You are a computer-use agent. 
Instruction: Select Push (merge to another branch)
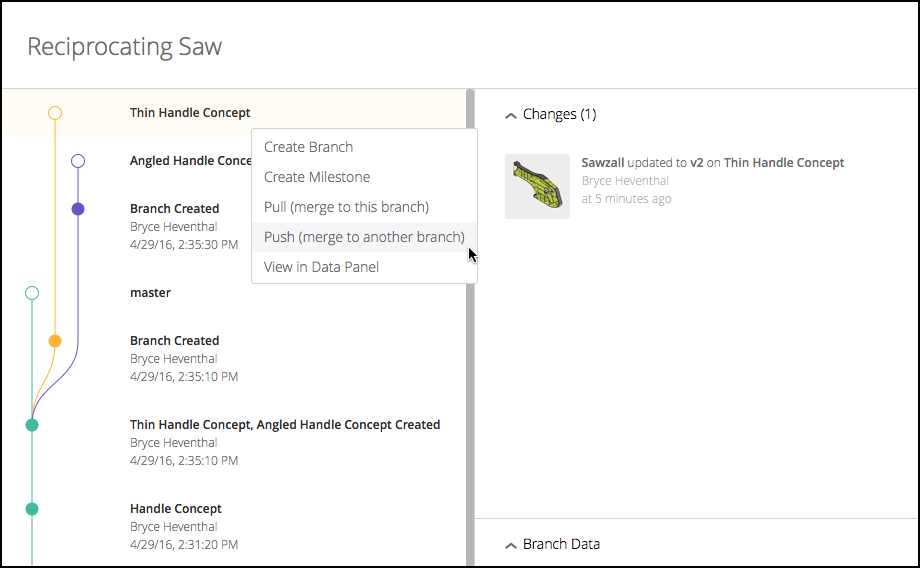pyautogui.click(x=364, y=237)
